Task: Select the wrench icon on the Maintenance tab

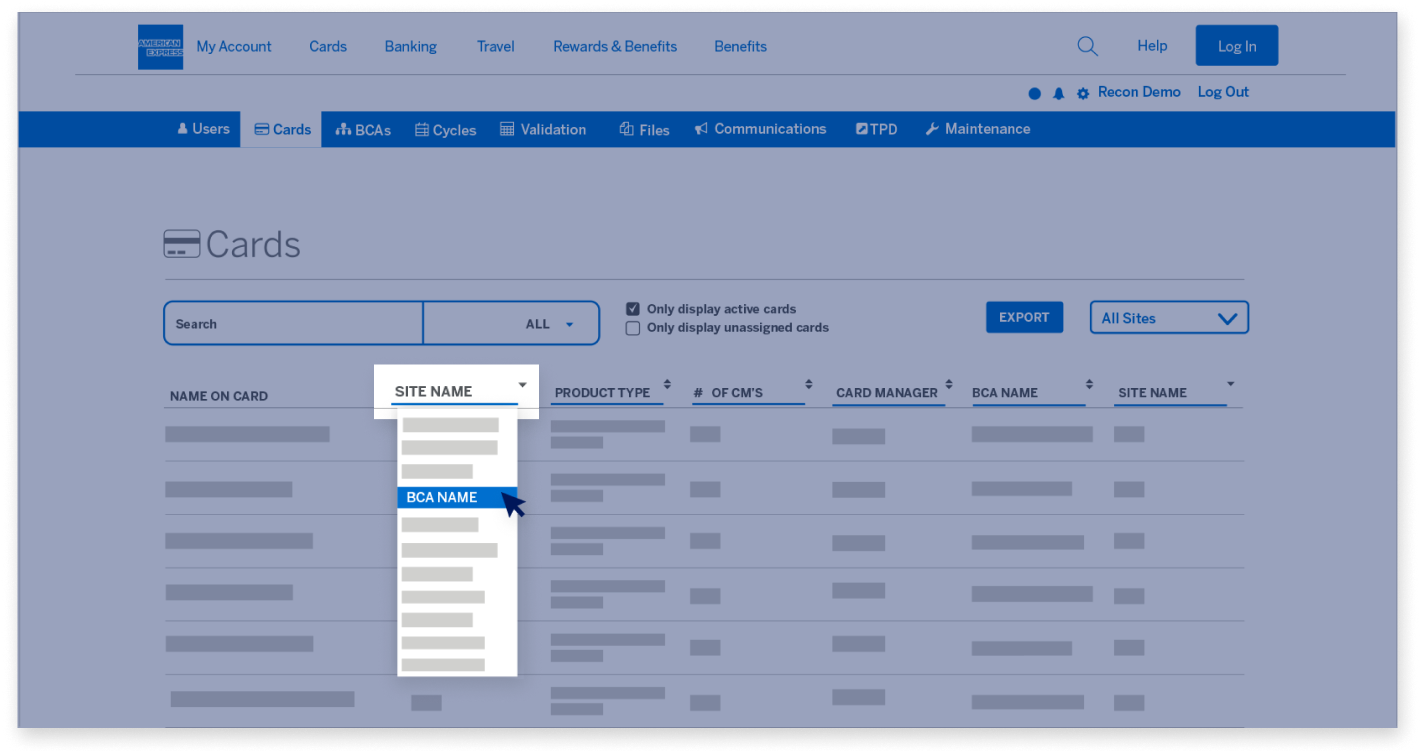Action: (x=932, y=128)
